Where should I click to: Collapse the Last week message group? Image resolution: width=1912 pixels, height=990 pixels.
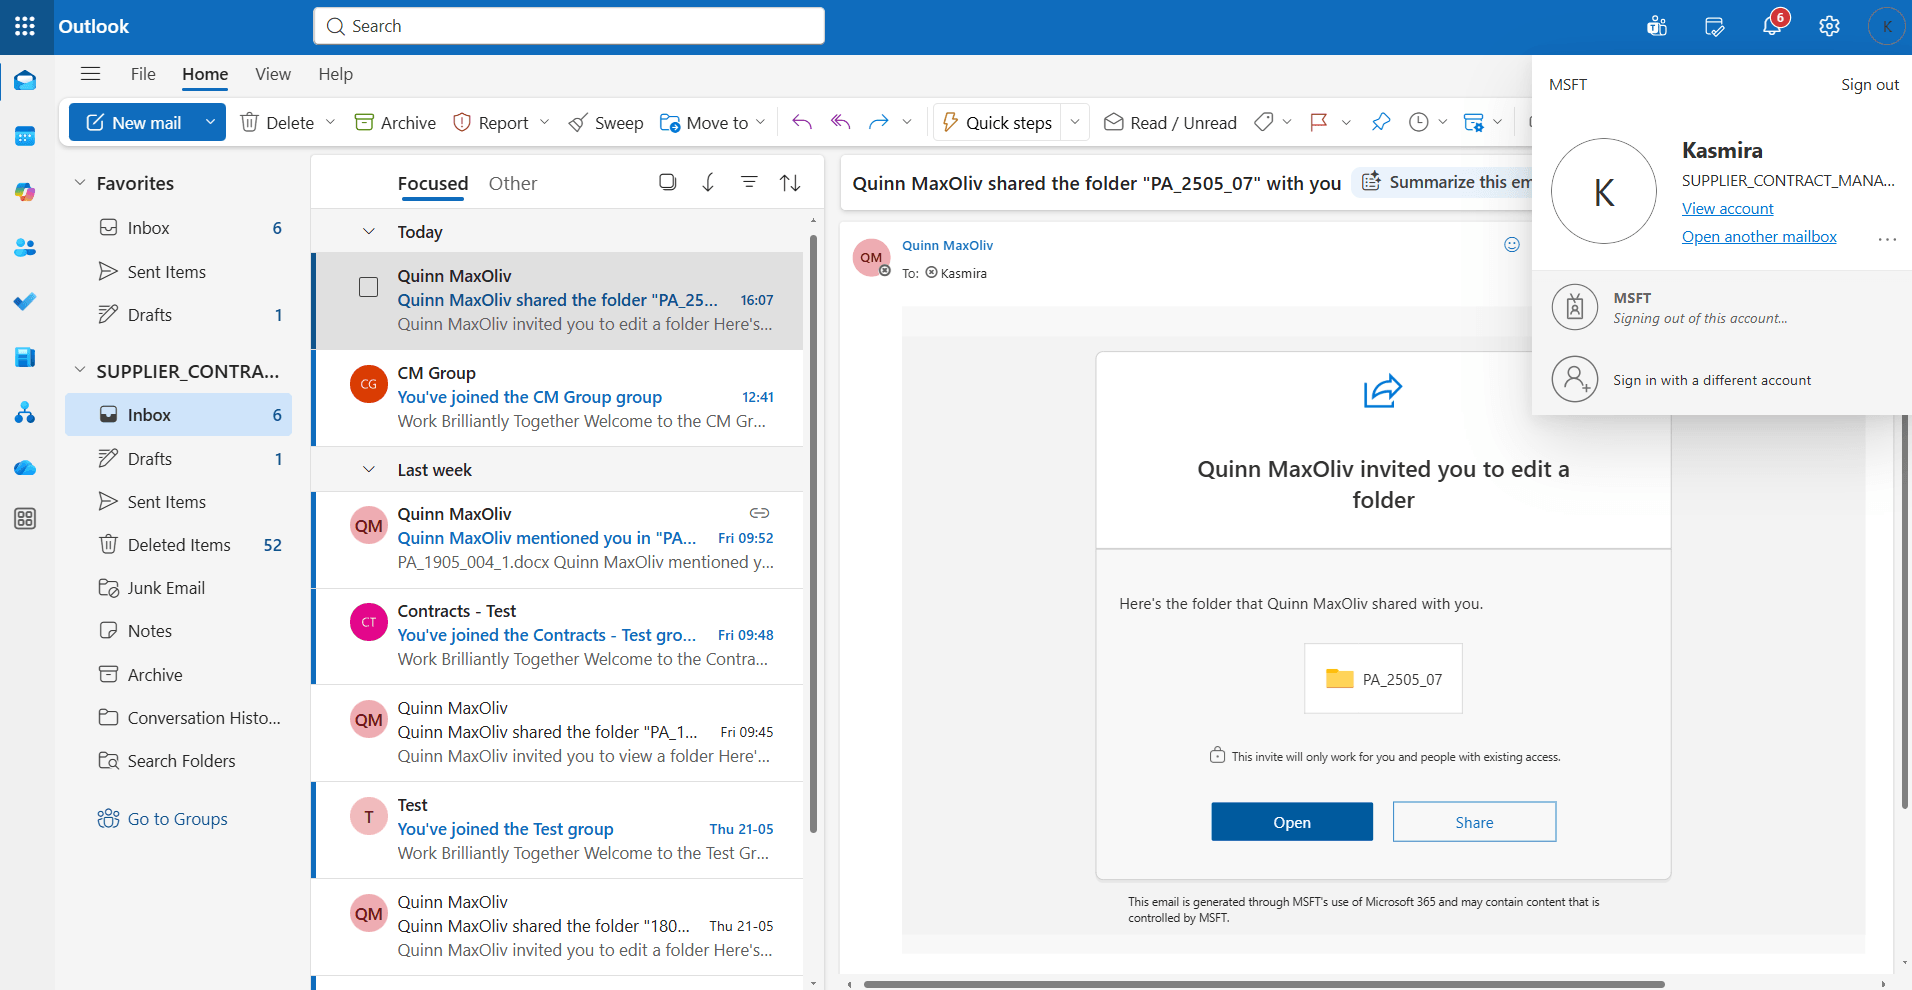coord(369,470)
